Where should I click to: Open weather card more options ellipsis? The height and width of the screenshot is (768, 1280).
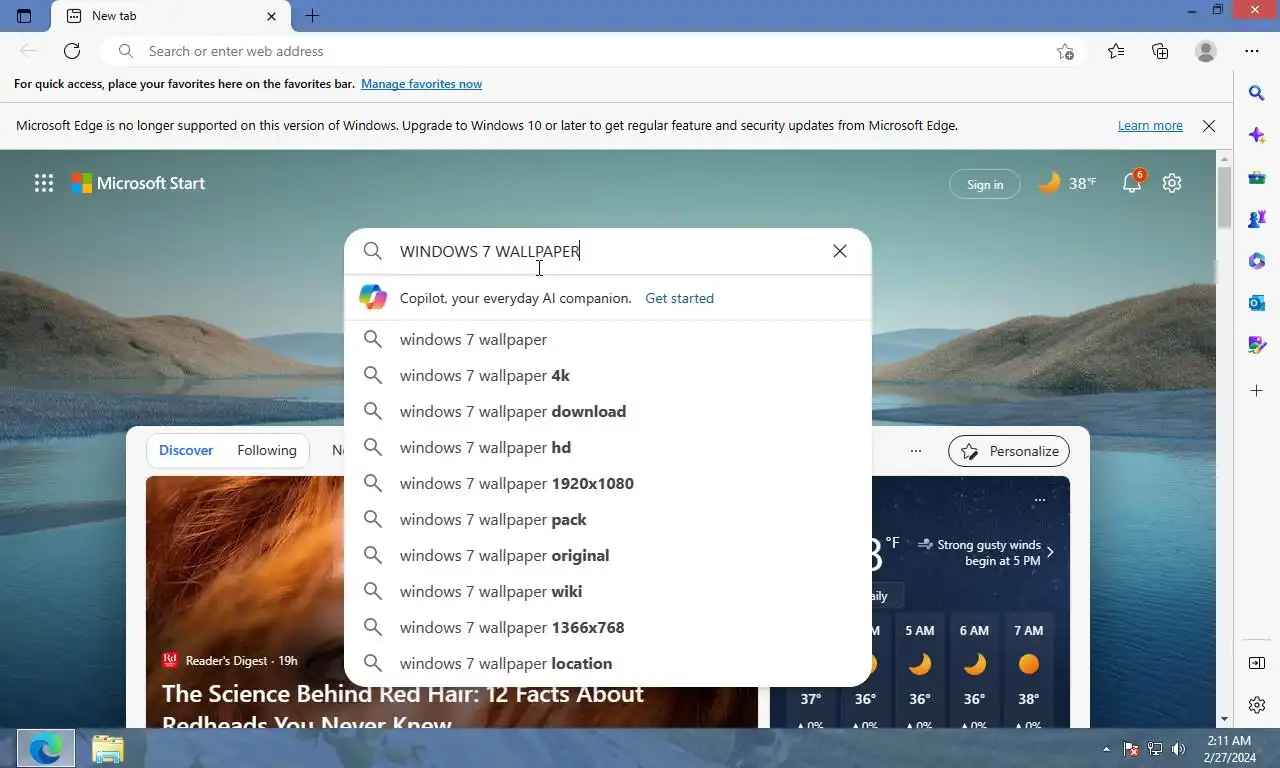point(1040,499)
